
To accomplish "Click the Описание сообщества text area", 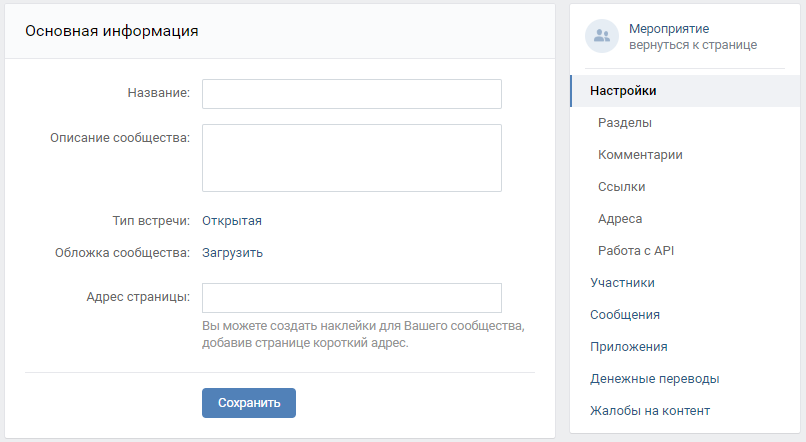I will pyautogui.click(x=351, y=157).
